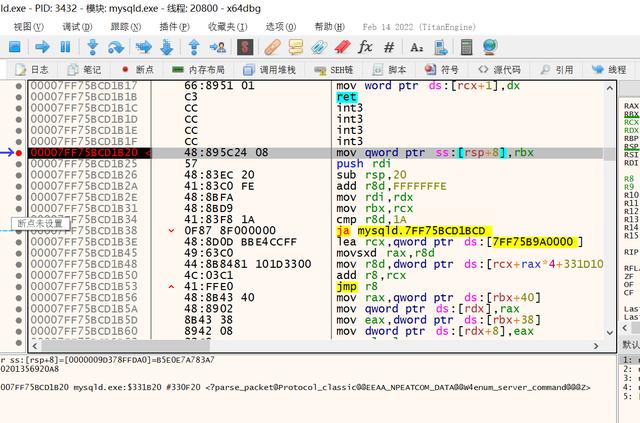Click the trace into arrow icon

tap(143, 47)
